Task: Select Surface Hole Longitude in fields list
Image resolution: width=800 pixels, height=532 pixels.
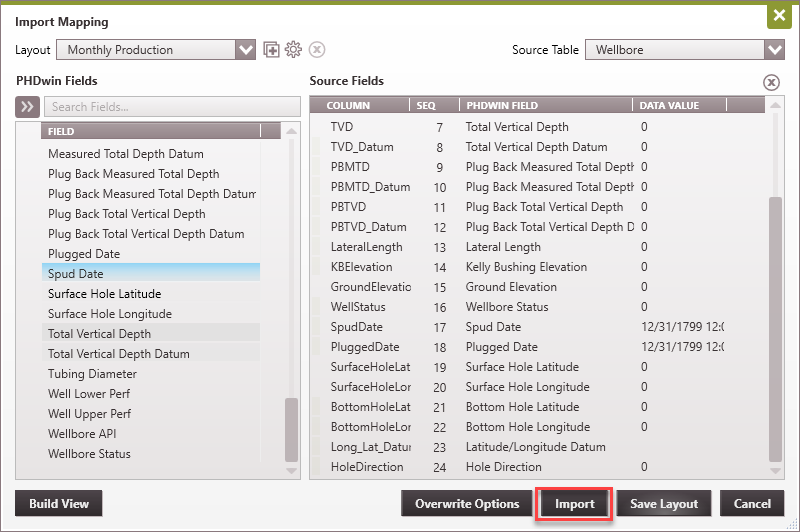Action: coord(151,314)
